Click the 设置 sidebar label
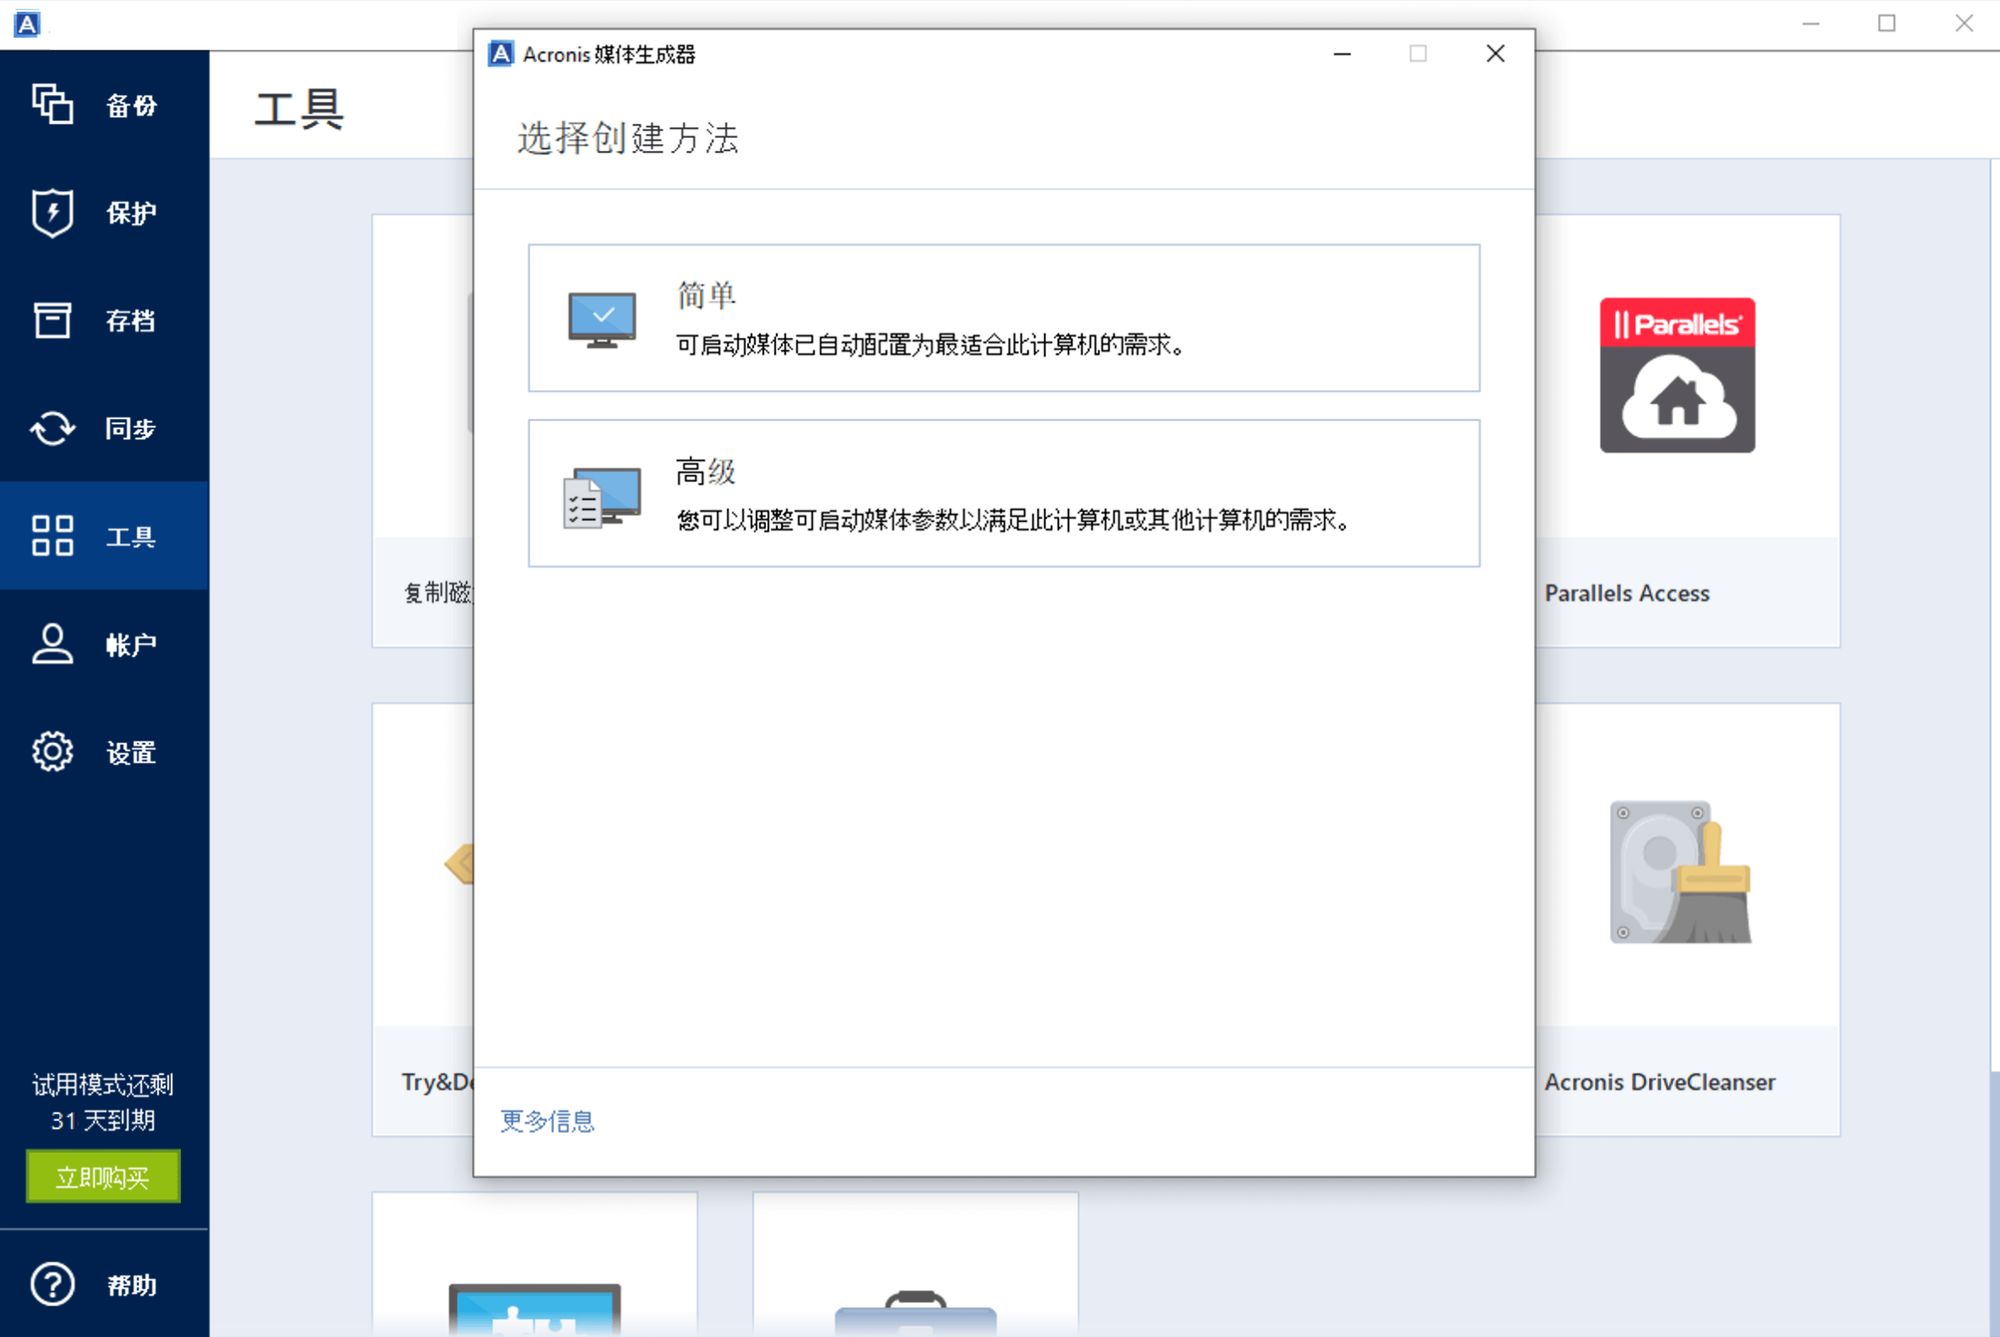2000x1337 pixels. click(132, 753)
